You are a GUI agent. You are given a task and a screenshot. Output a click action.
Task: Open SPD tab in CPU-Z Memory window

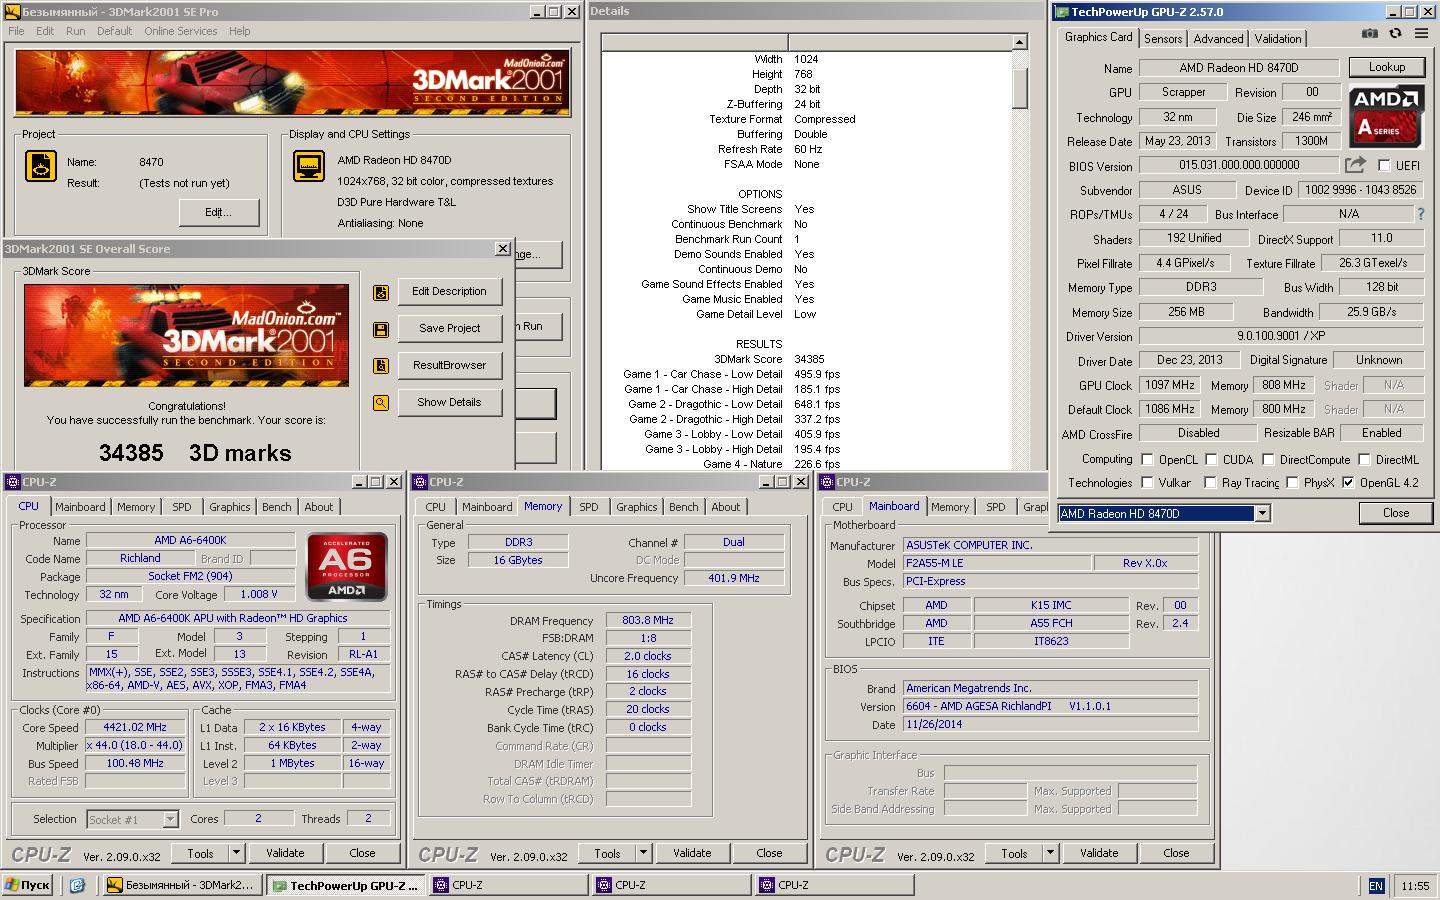click(x=589, y=507)
